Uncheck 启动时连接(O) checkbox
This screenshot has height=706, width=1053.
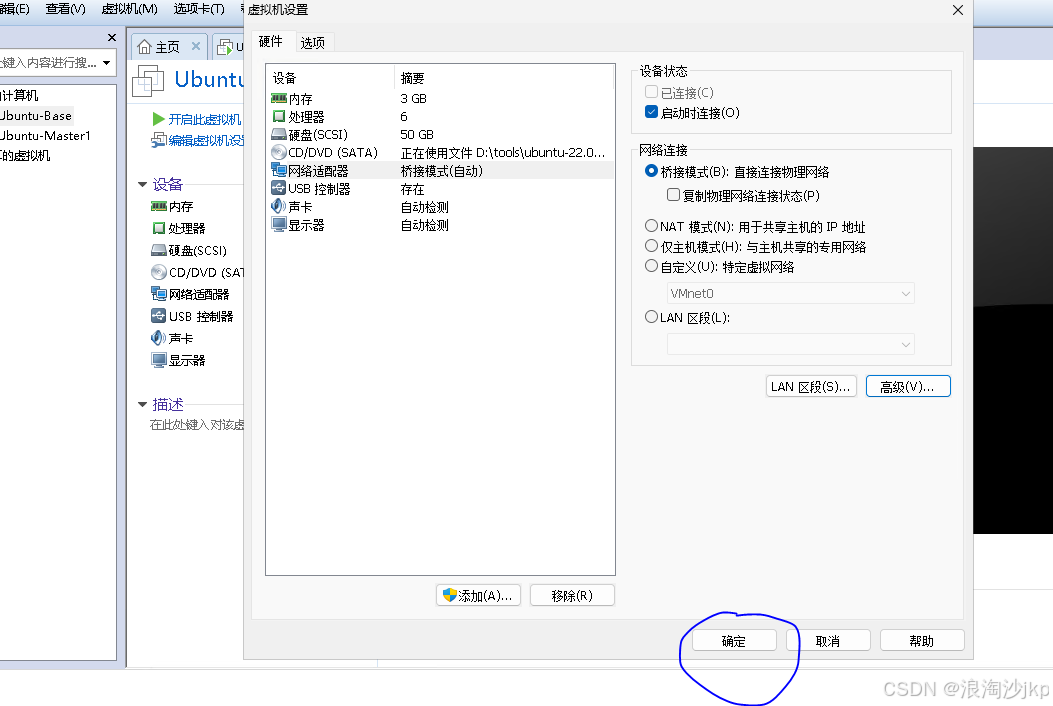[651, 112]
